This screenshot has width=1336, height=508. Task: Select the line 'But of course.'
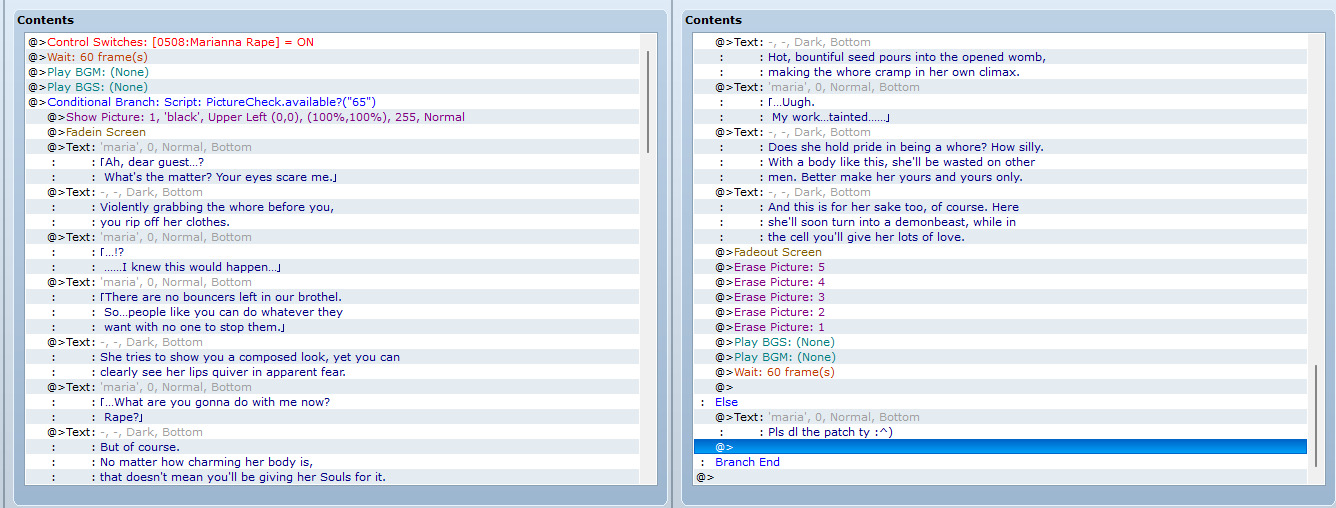click(x=332, y=447)
